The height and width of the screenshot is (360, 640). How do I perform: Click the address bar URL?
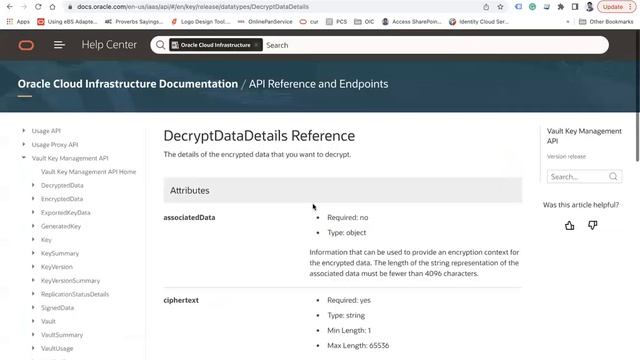click(193, 7)
